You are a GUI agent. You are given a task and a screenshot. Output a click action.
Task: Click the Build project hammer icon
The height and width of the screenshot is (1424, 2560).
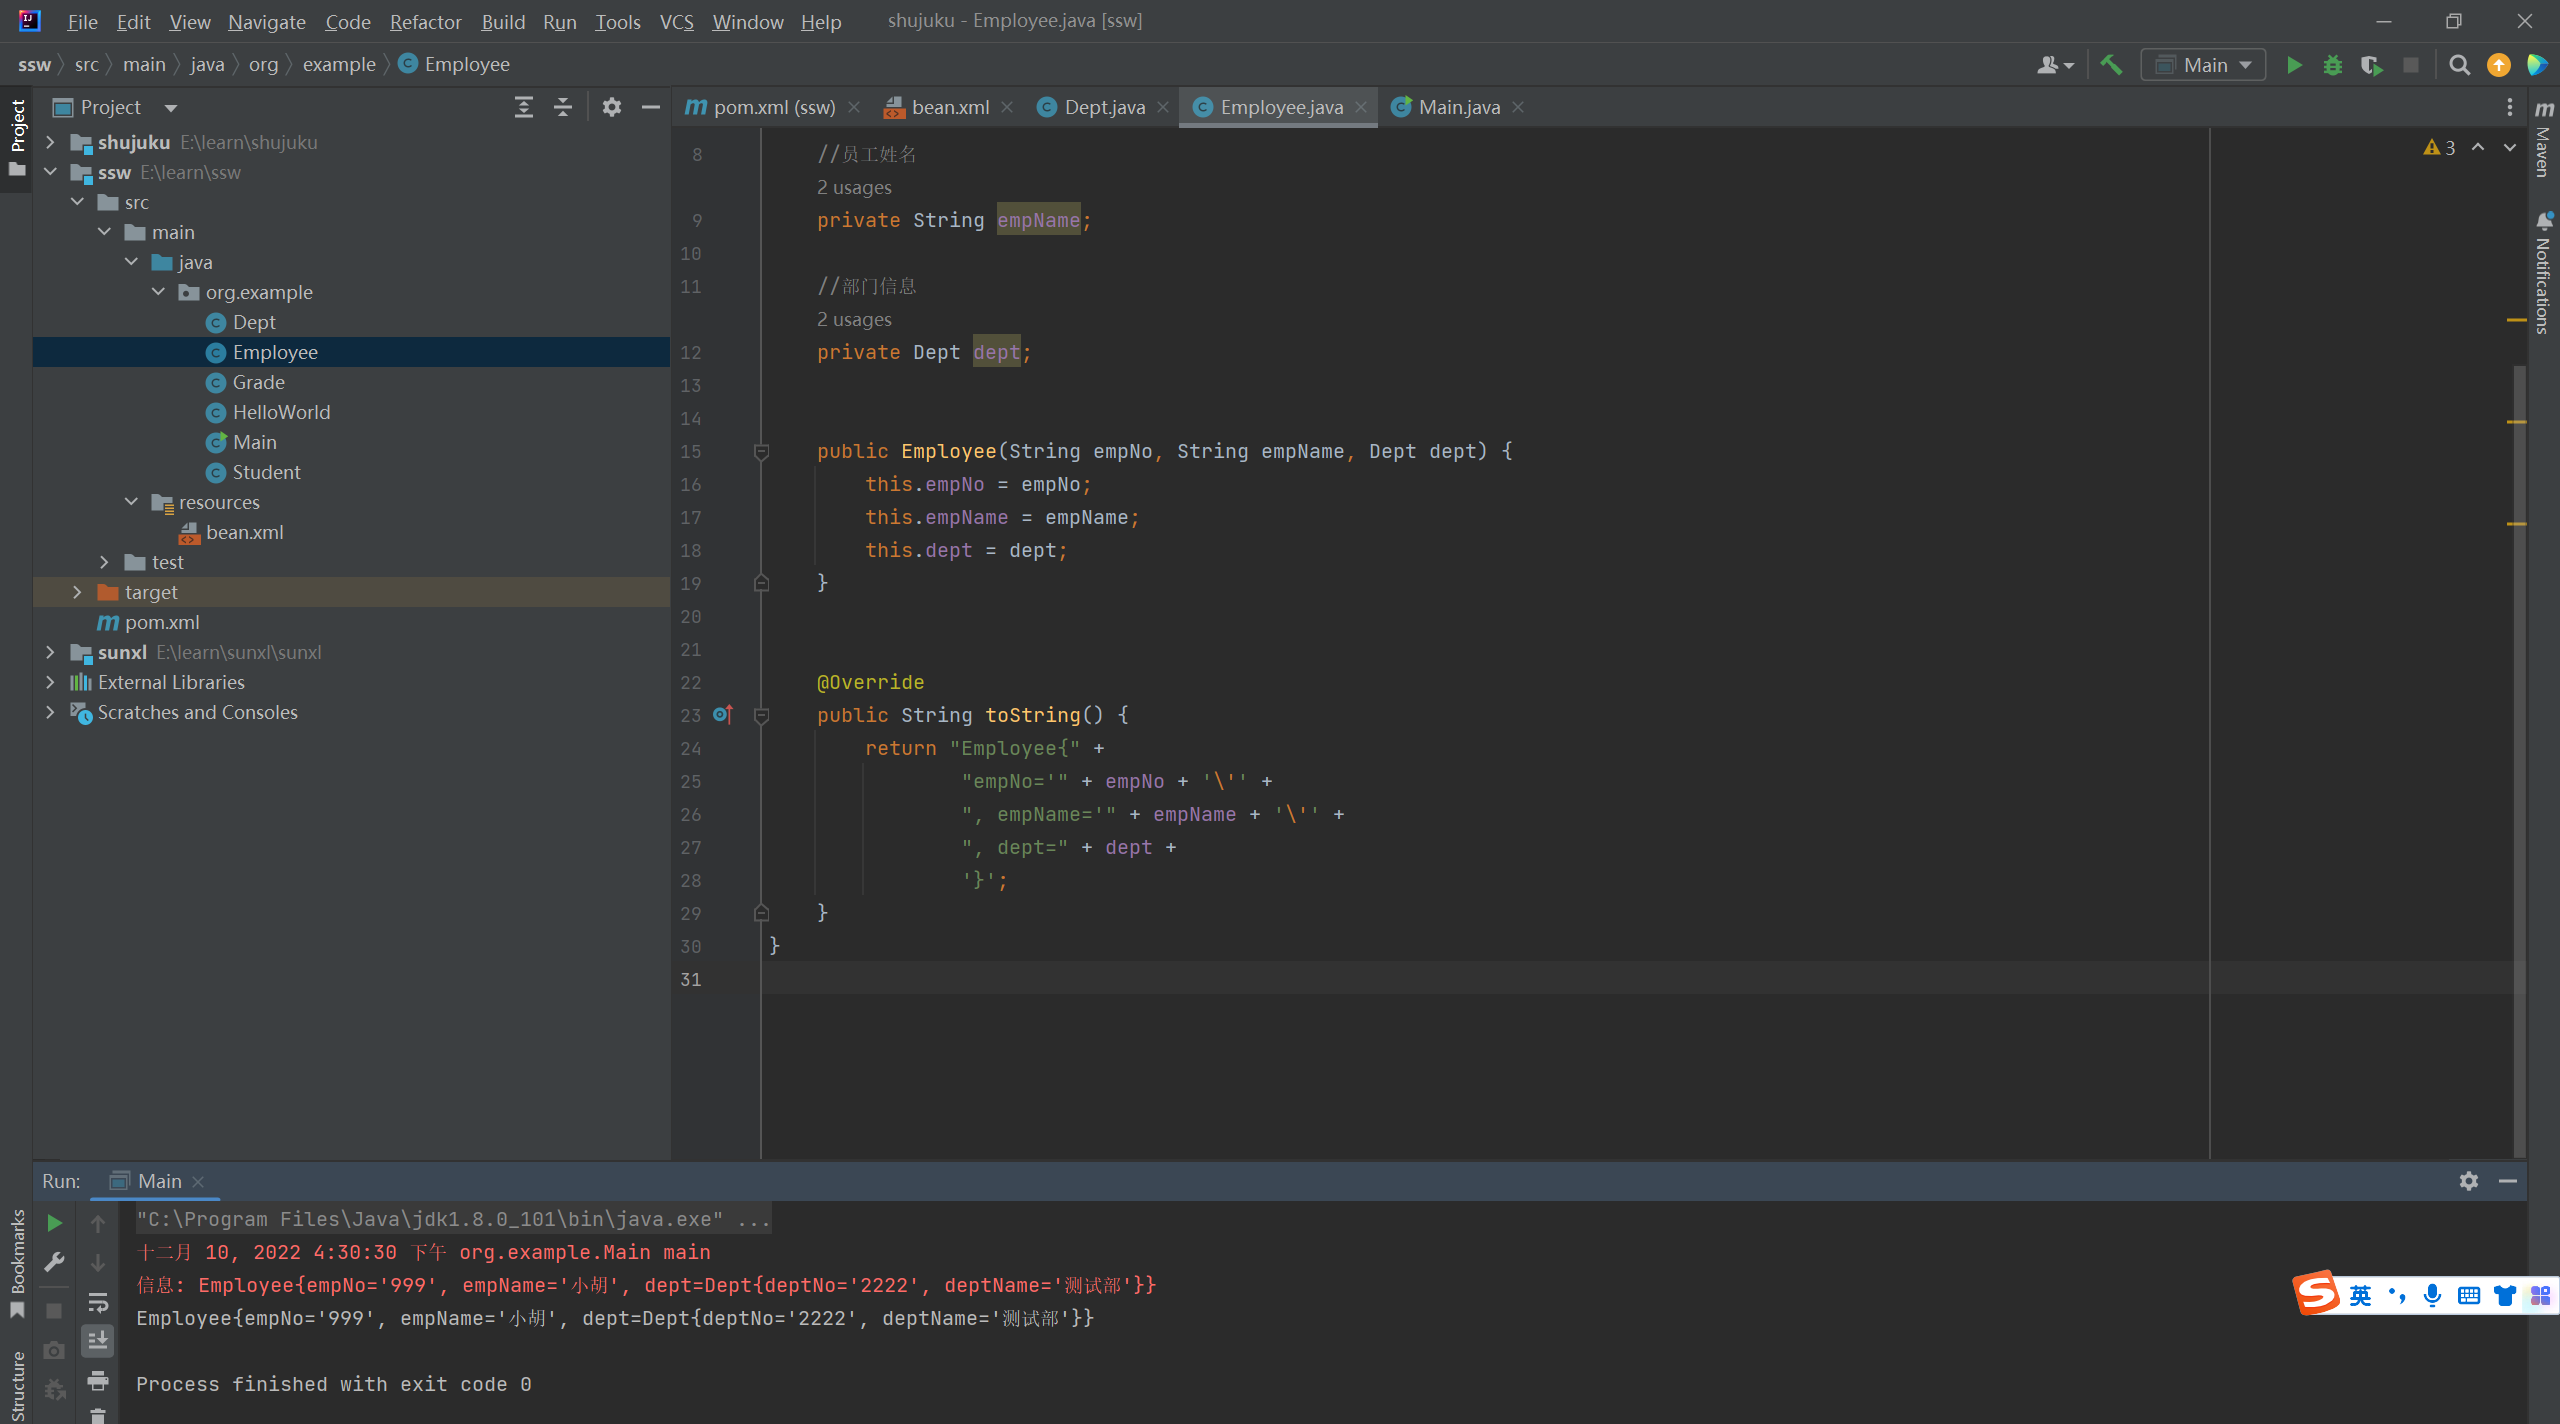[x=2111, y=65]
